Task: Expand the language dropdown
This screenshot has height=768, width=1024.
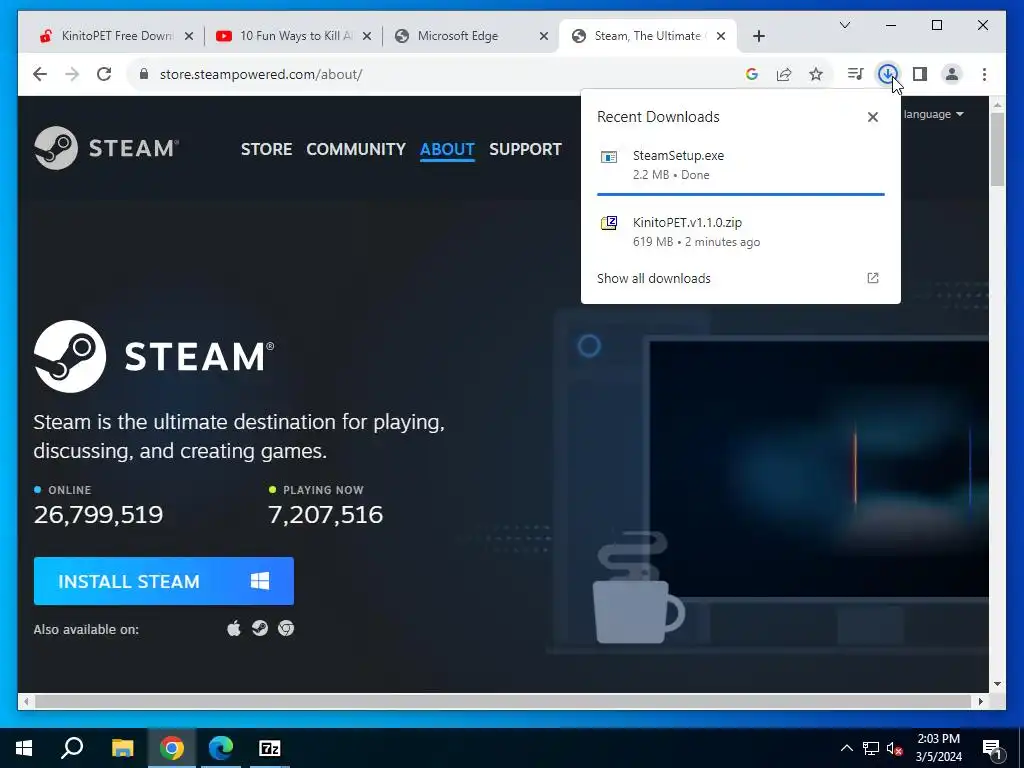Action: pyautogui.click(x=933, y=114)
